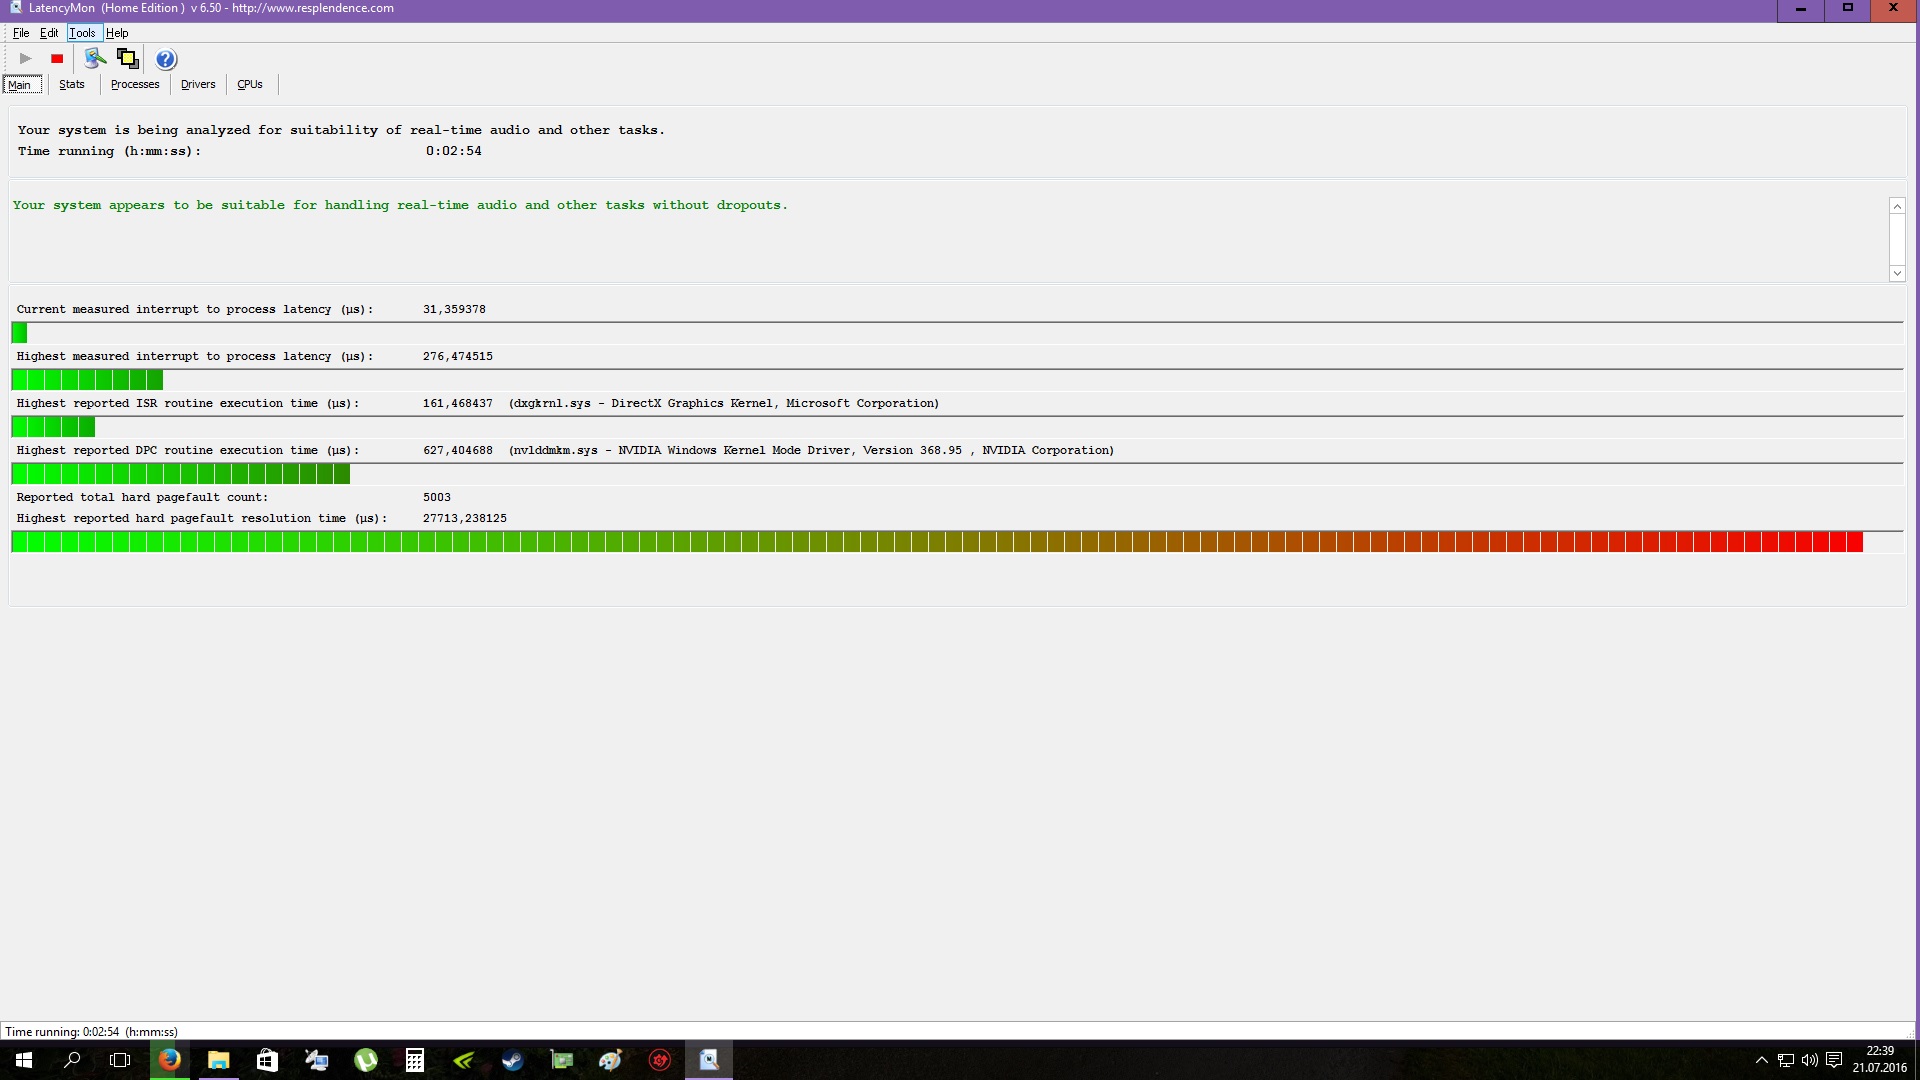Click the LatencyMon title bar app icon
1920x1080 pixels.
15,8
